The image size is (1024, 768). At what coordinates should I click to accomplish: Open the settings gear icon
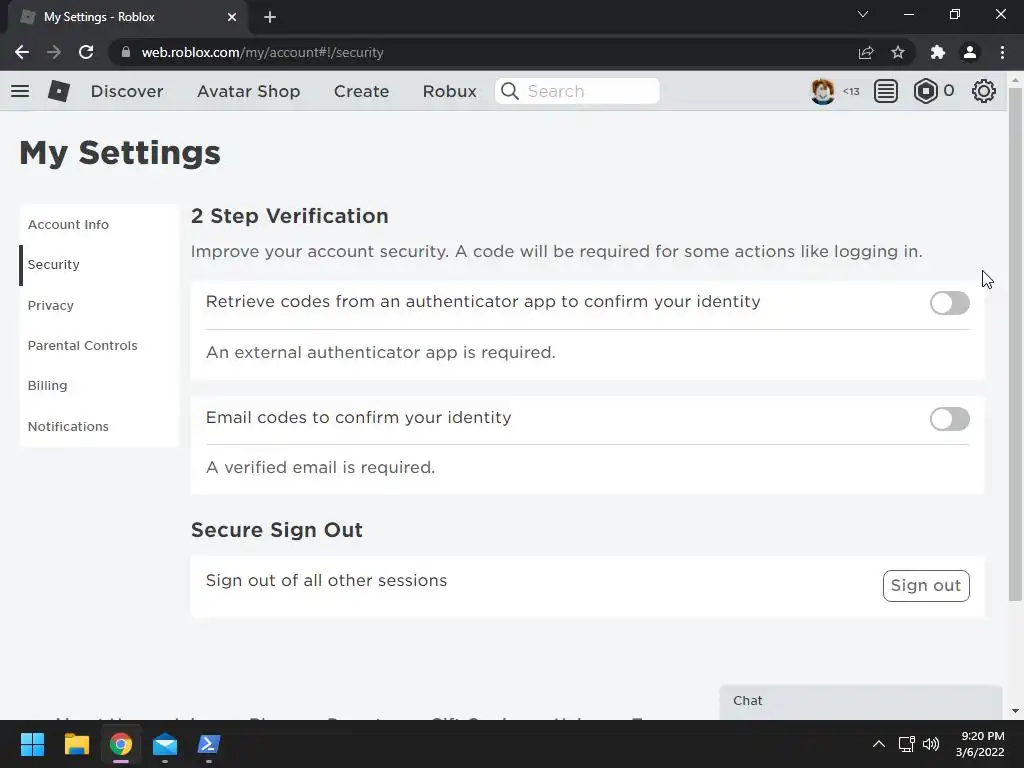pyautogui.click(x=984, y=91)
